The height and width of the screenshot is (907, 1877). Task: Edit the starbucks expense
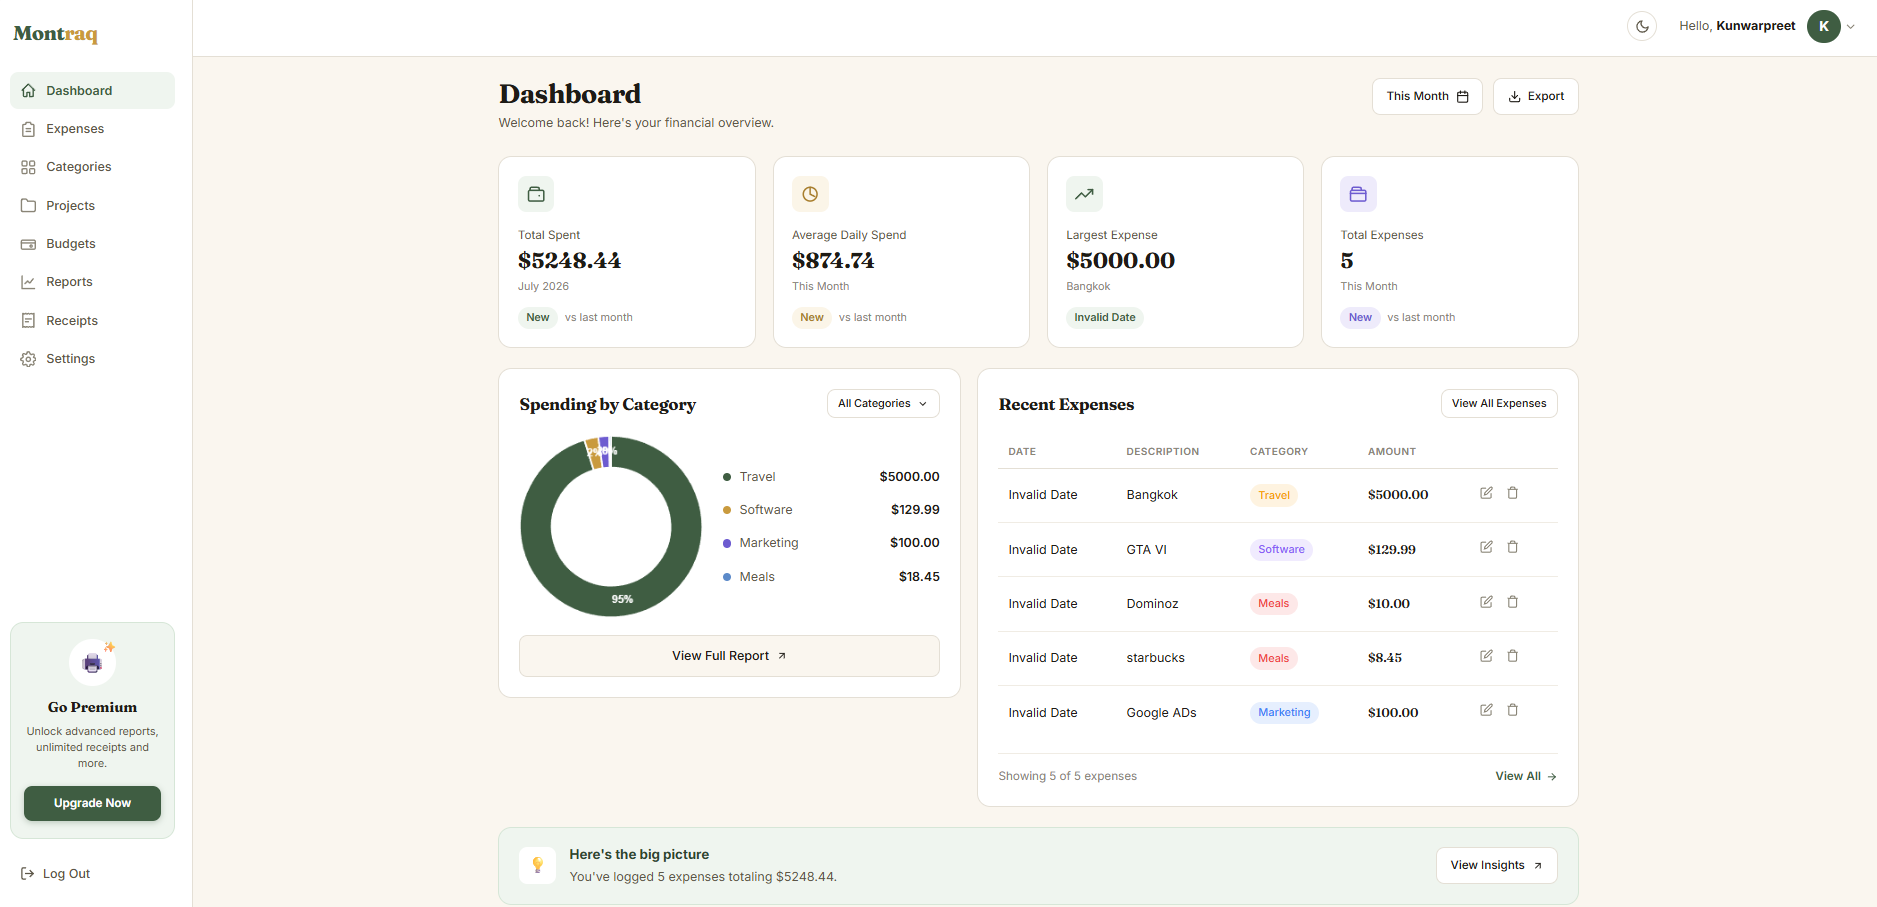(1486, 656)
